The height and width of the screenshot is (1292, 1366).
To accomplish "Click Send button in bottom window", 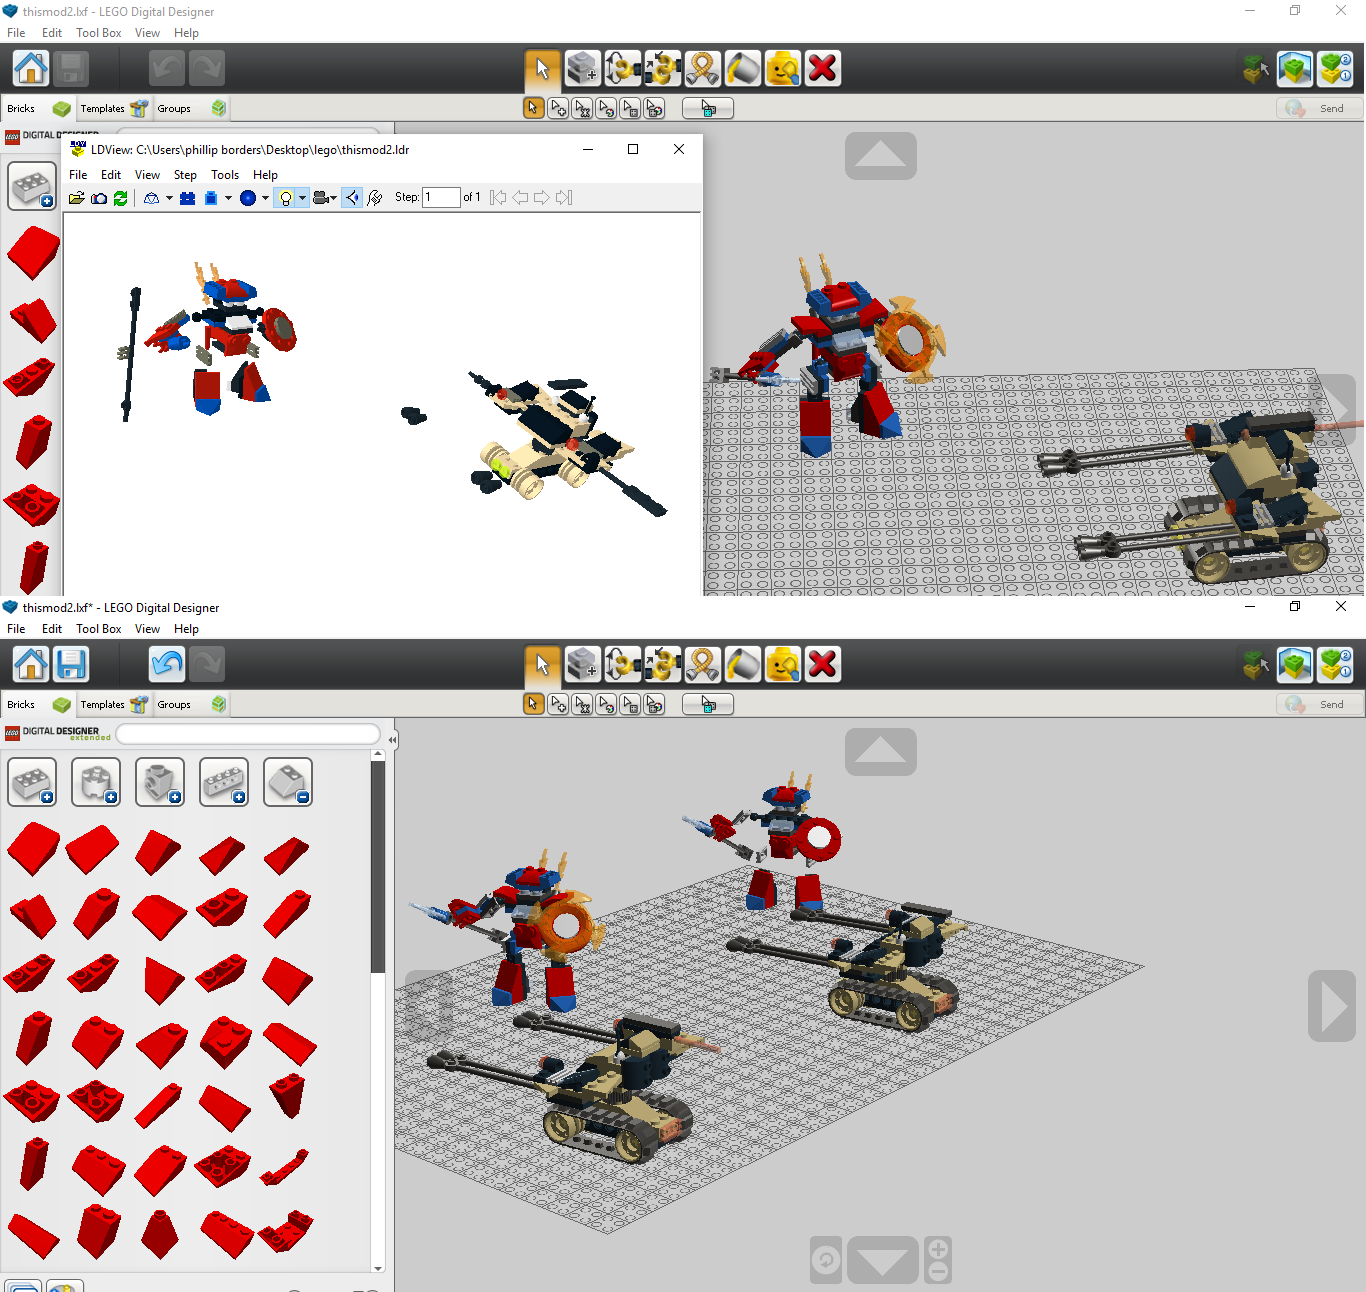I will [x=1320, y=704].
